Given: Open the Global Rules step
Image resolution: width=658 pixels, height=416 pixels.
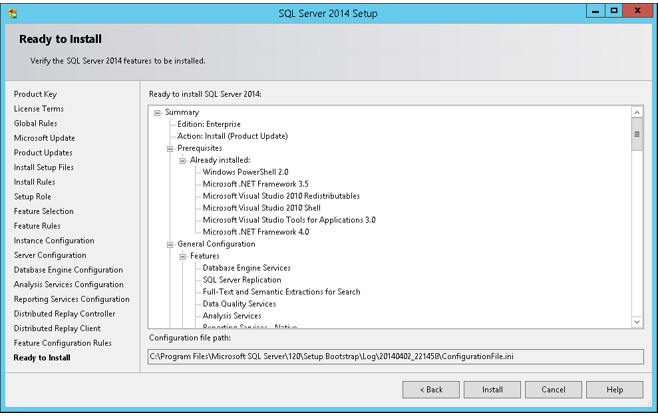Looking at the screenshot, I should point(35,123).
